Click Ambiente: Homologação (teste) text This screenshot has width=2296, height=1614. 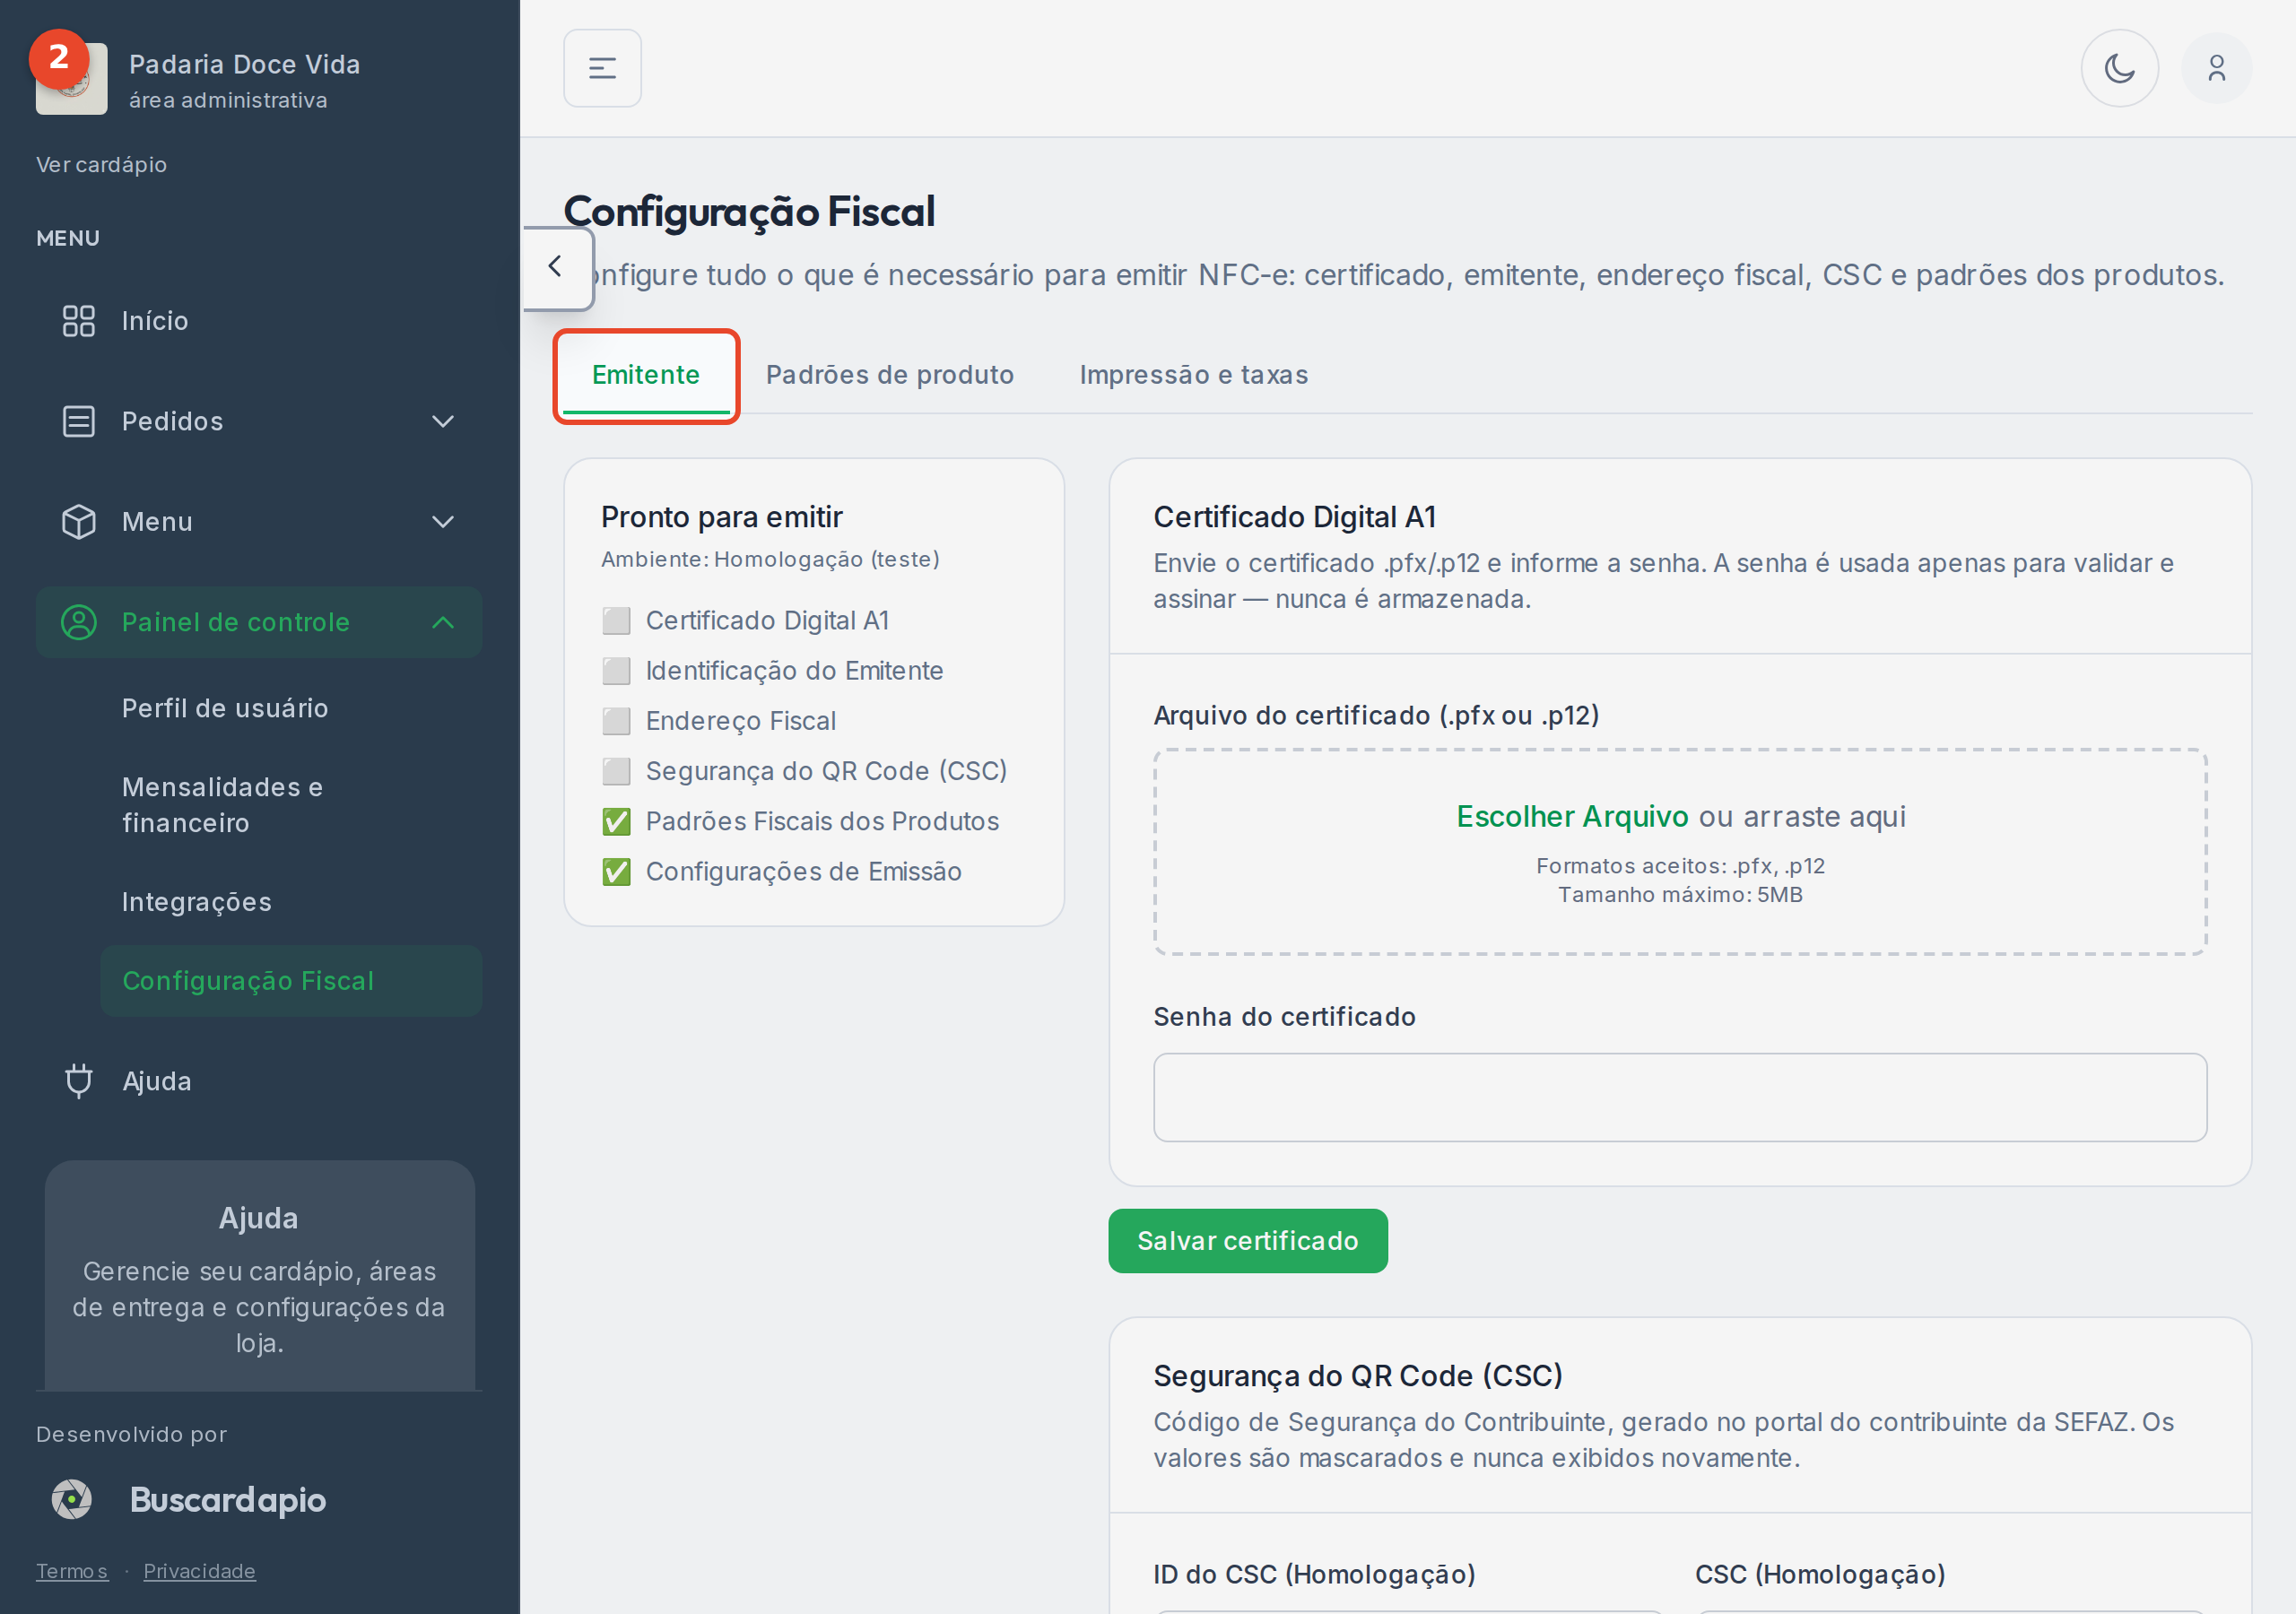click(770, 559)
